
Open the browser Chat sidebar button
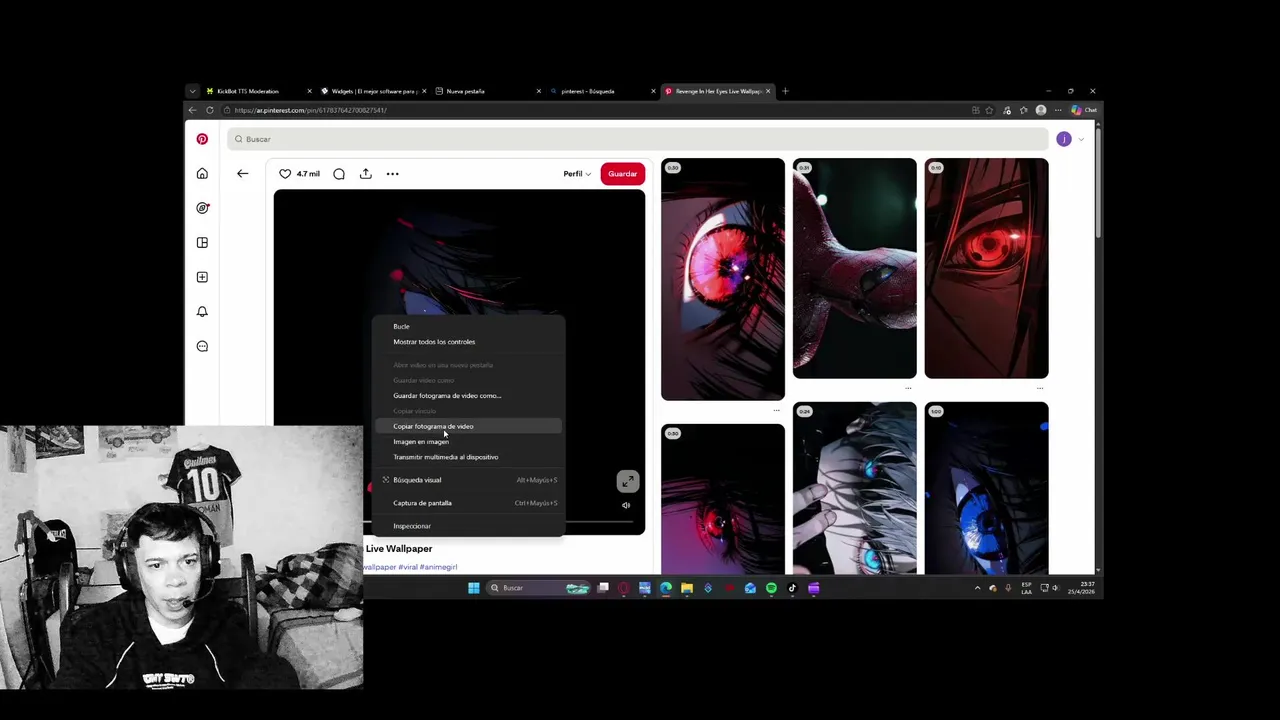tap(1084, 110)
